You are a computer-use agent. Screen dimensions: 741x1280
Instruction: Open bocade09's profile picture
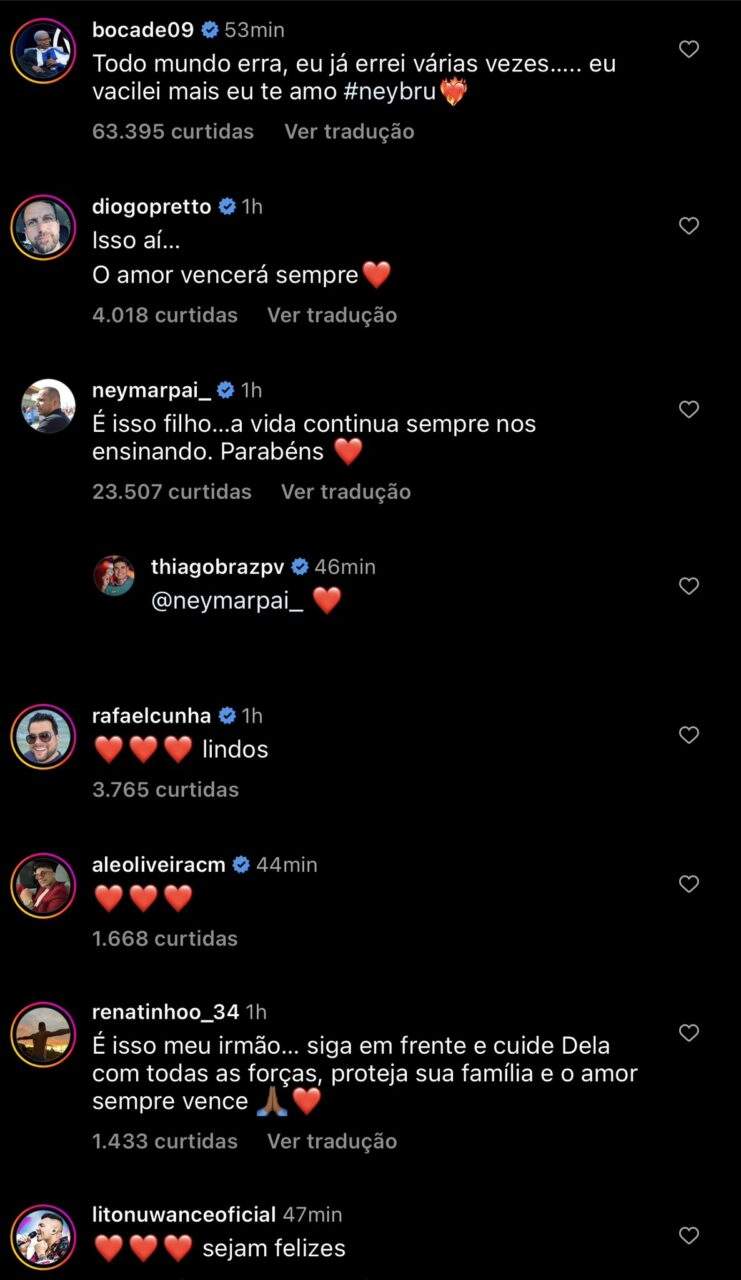[x=43, y=50]
